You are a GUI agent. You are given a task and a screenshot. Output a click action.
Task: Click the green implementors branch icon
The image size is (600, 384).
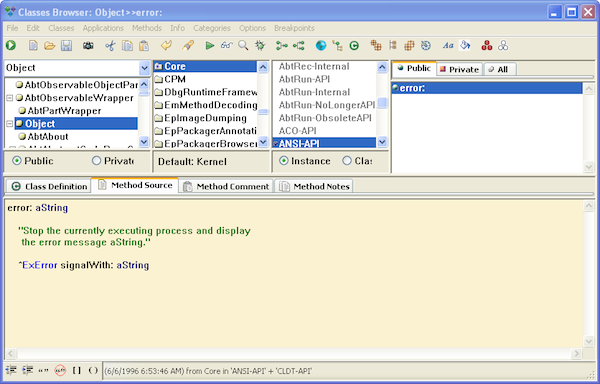(298, 46)
